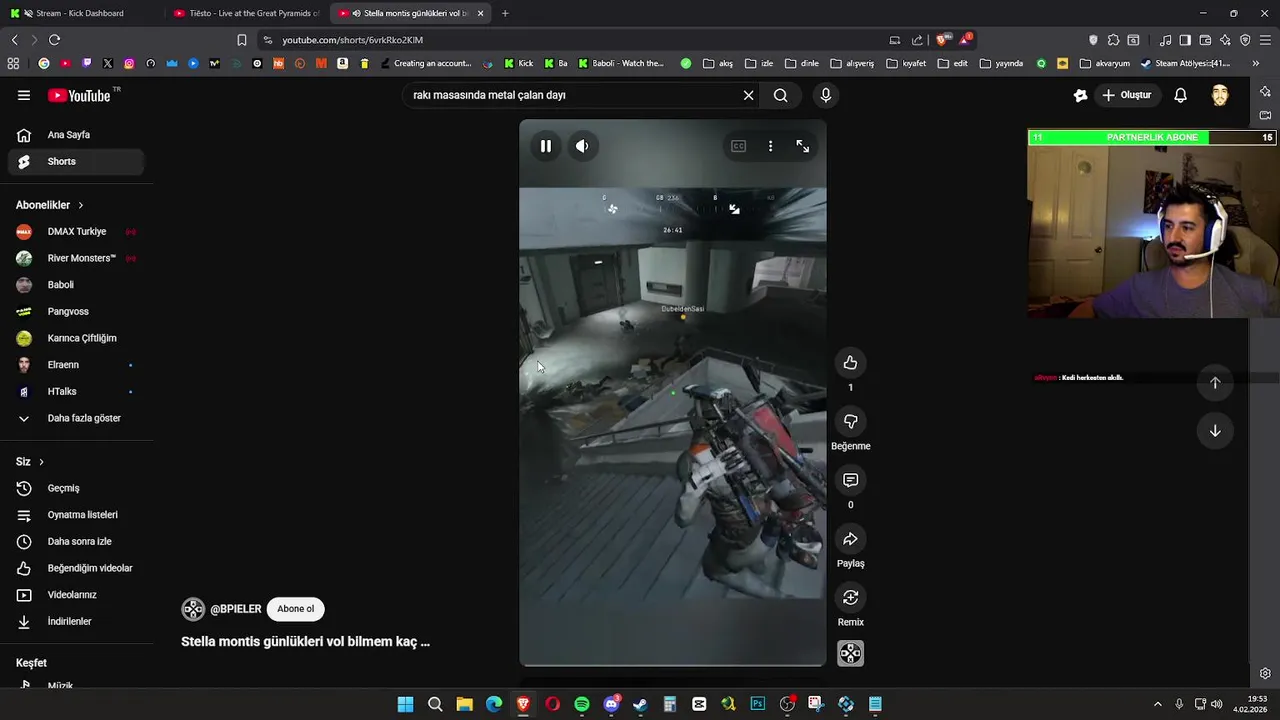This screenshot has height=720, width=1280.
Task: Open the YouTube account avatar menu
Action: 1220,95
